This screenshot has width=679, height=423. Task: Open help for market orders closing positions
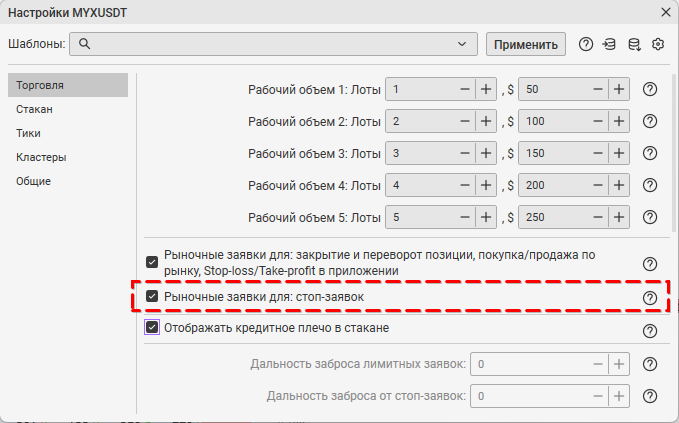click(650, 264)
